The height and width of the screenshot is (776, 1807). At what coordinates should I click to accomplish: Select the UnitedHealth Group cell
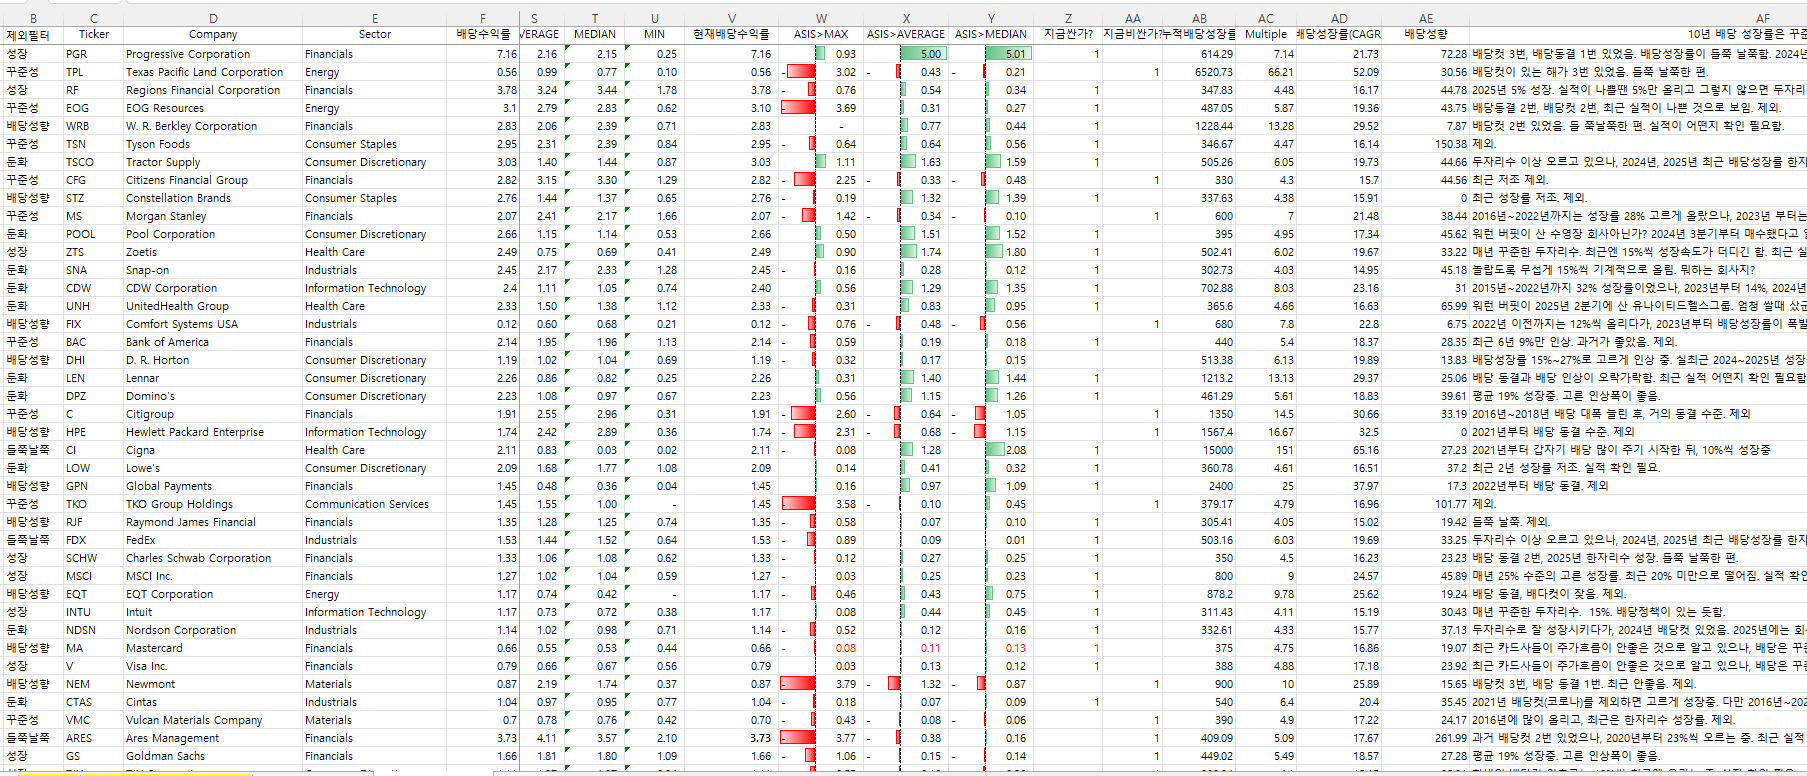point(213,306)
